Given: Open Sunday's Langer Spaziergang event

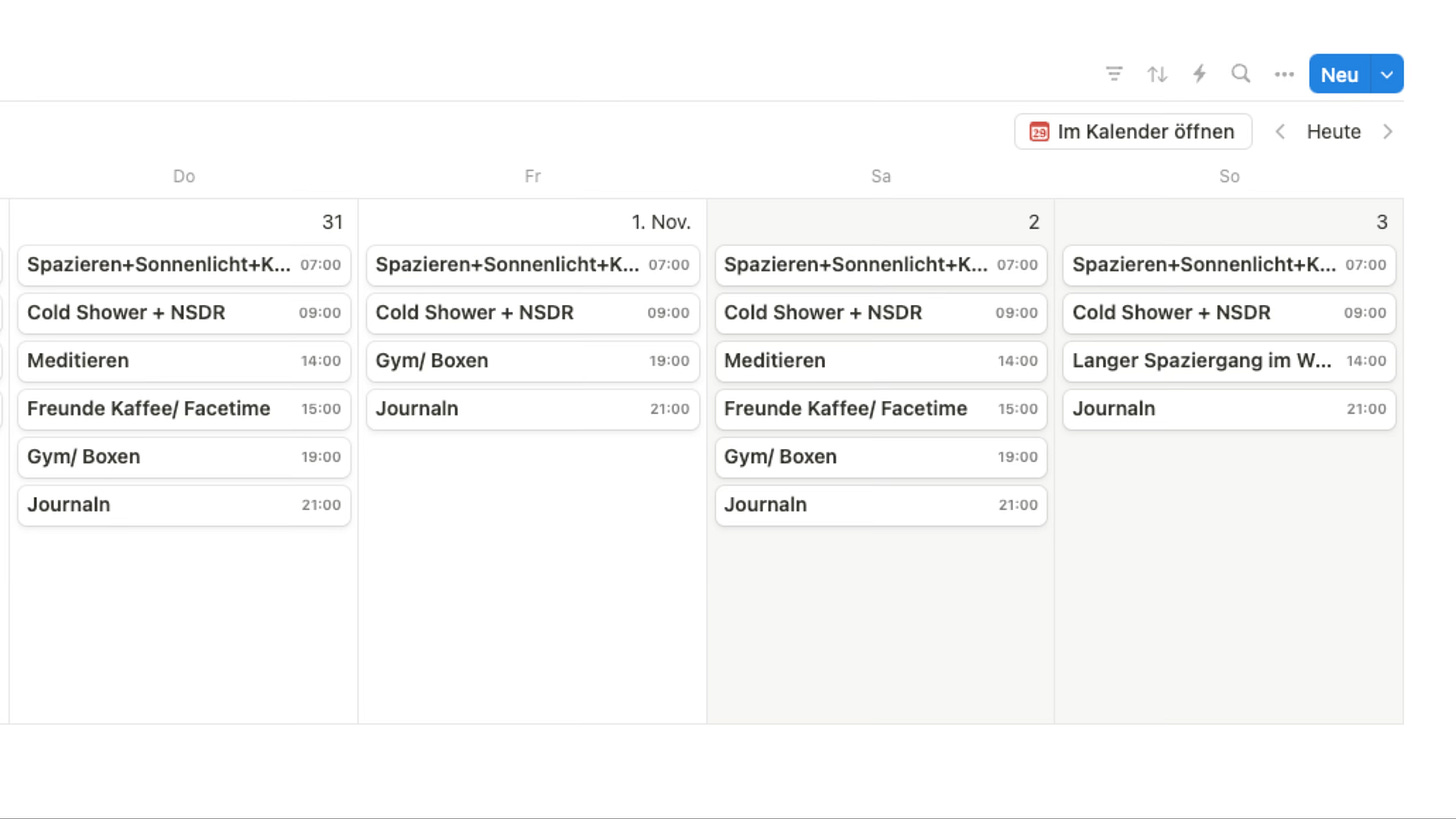Looking at the screenshot, I should pos(1229,361).
